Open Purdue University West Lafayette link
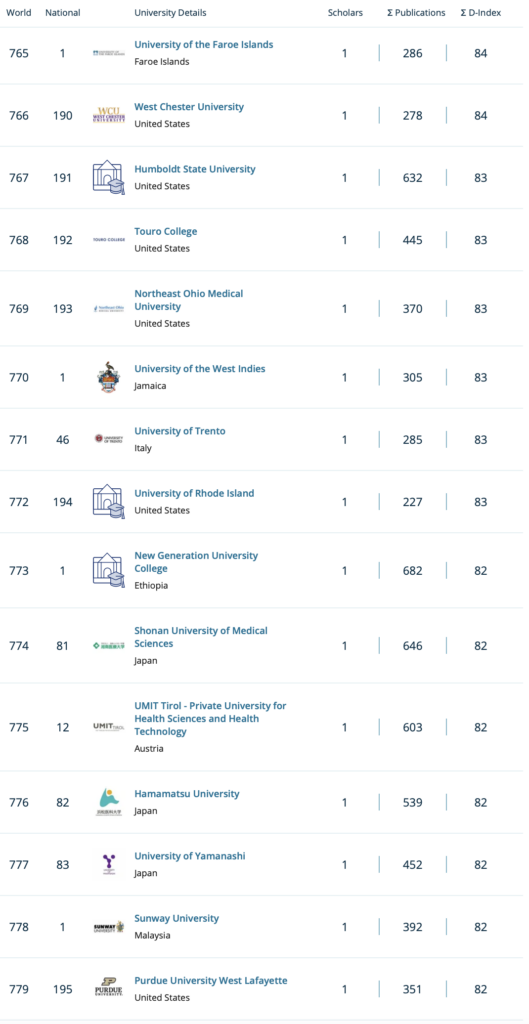This screenshot has width=529, height=1024. (x=211, y=980)
